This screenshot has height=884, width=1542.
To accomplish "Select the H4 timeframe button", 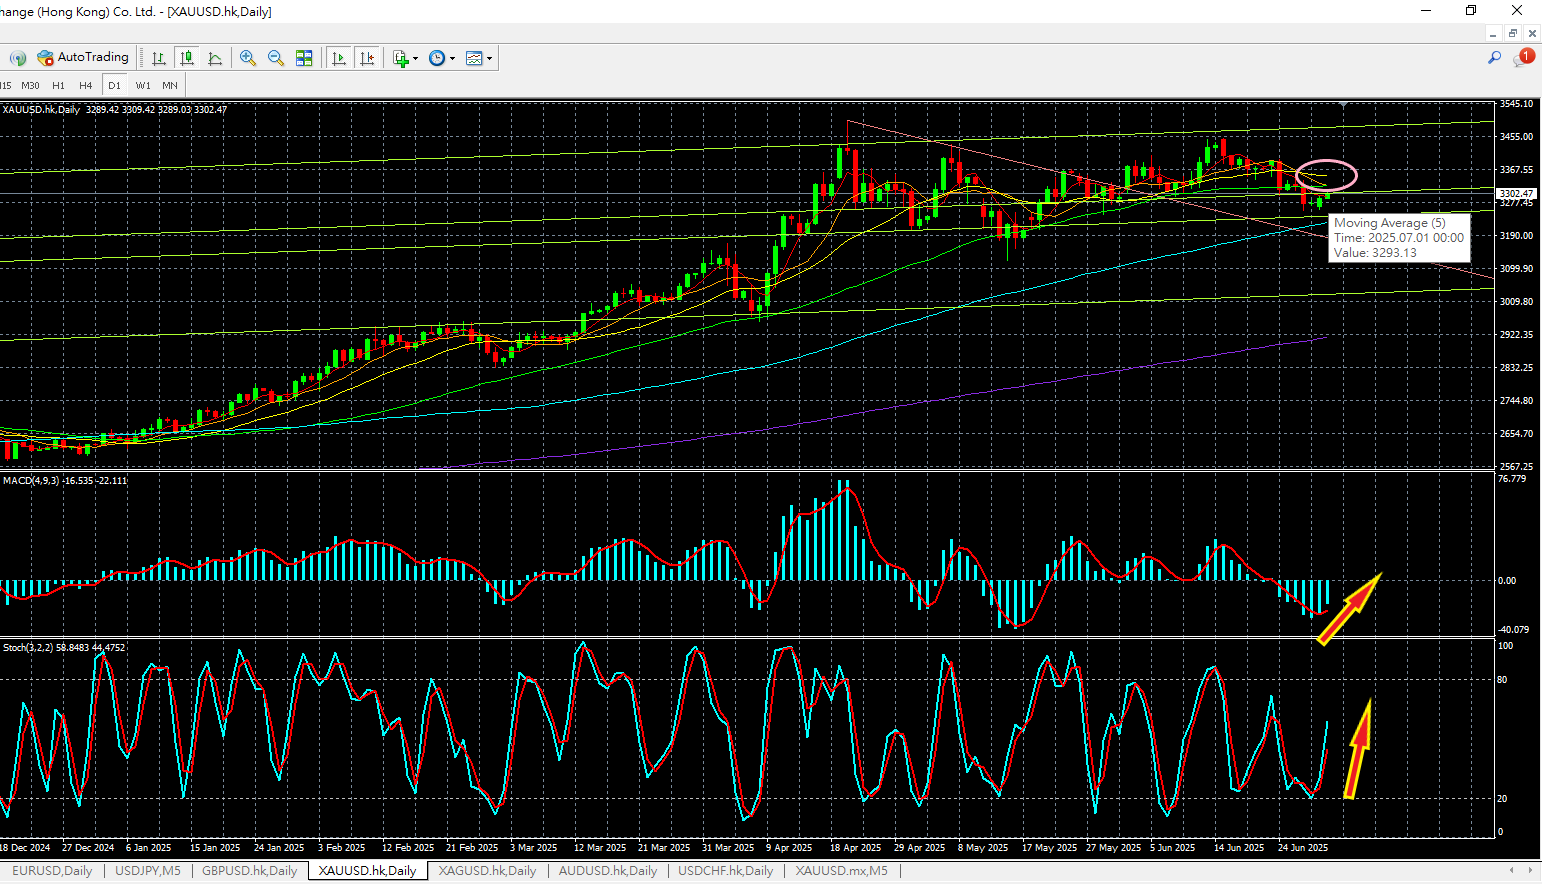I will [86, 85].
